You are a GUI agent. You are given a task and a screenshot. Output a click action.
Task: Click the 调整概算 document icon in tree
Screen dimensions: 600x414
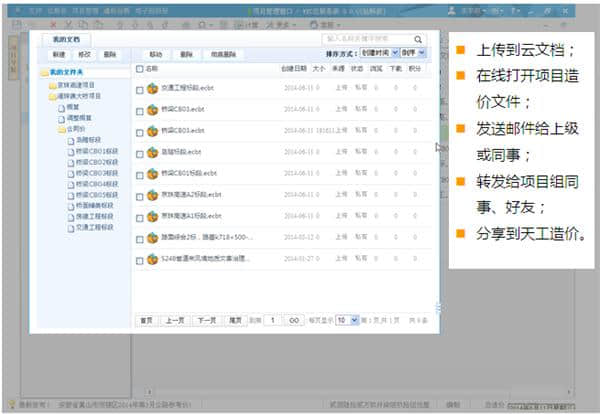(61, 117)
